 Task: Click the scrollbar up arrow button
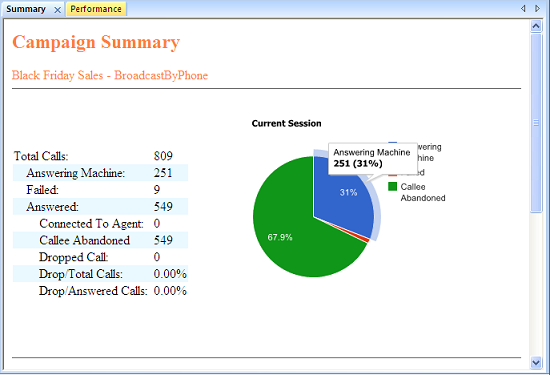click(536, 26)
